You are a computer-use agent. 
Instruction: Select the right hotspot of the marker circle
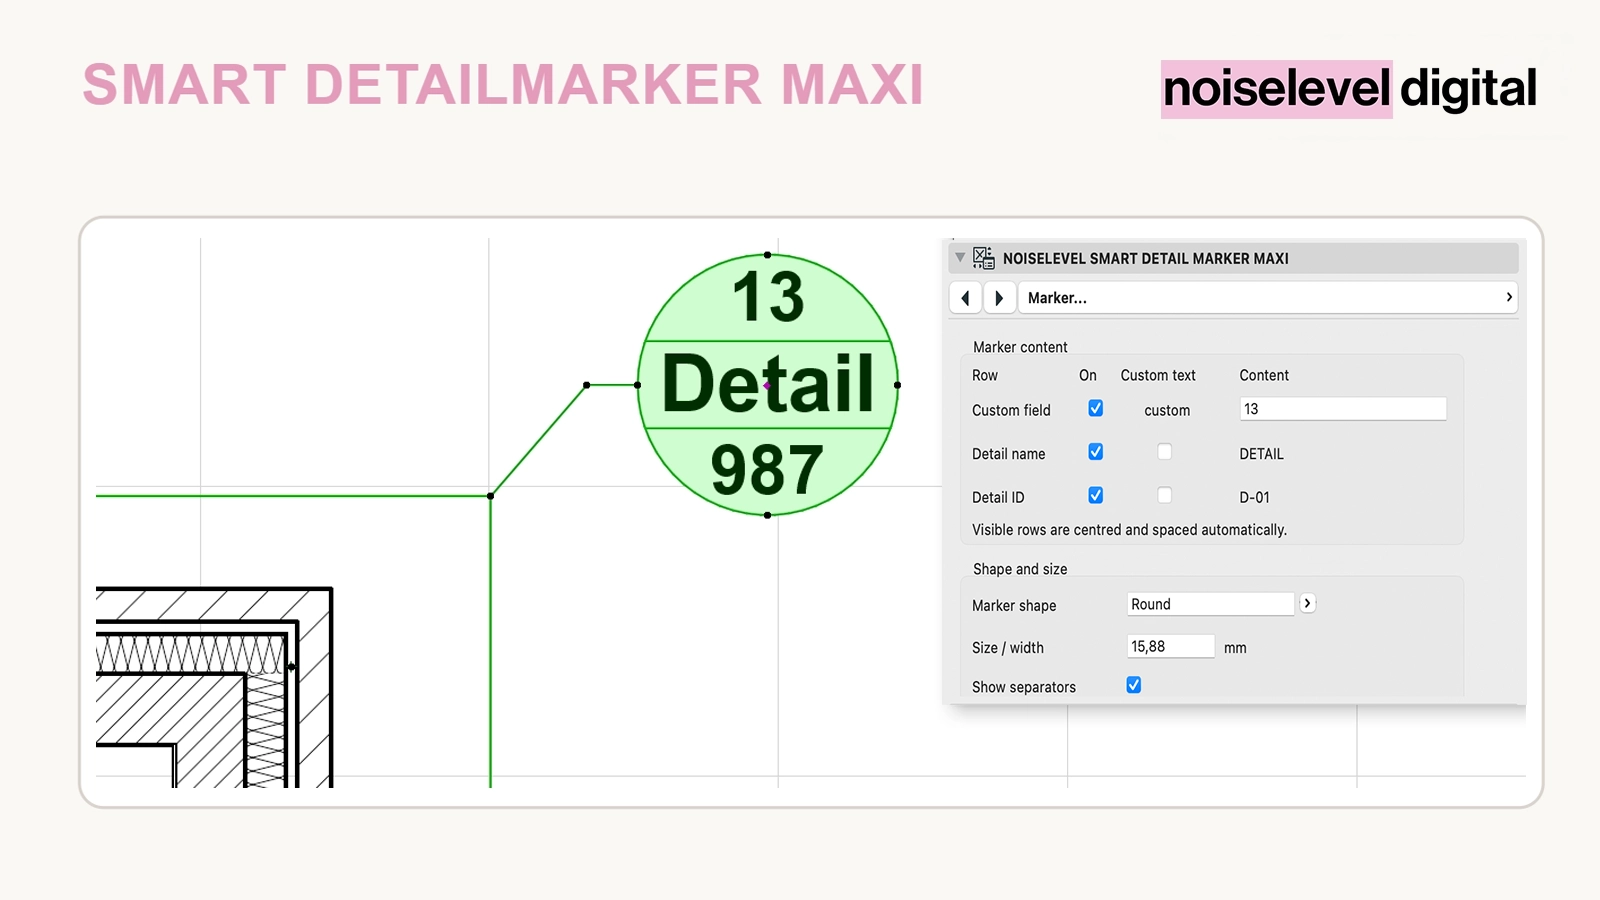tap(897, 385)
